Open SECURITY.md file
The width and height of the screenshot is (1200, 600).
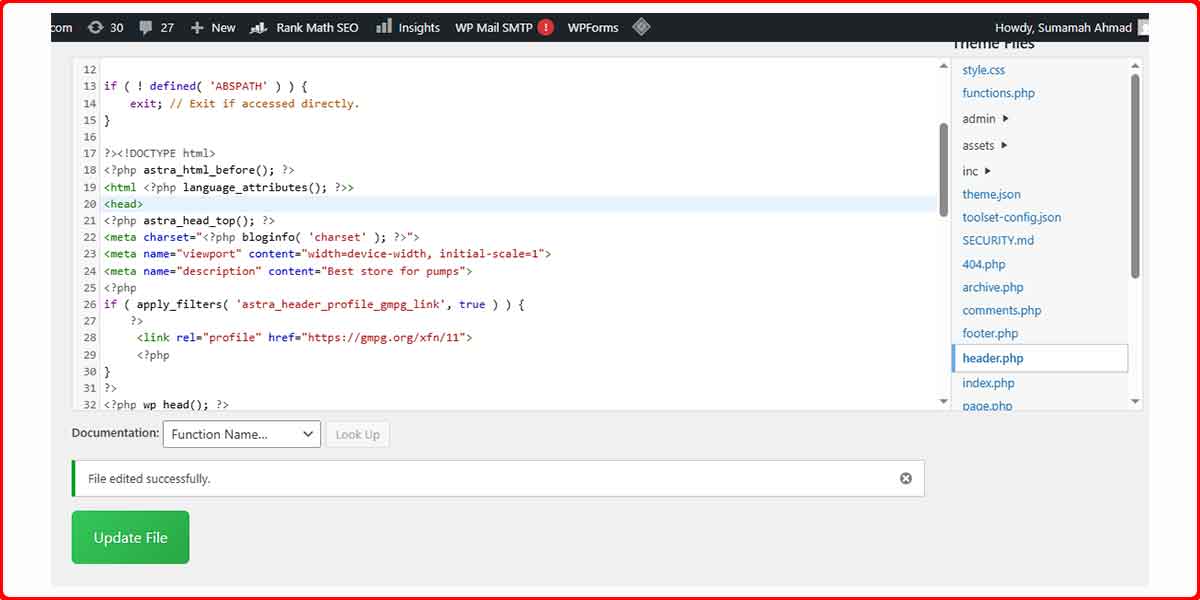coord(998,240)
